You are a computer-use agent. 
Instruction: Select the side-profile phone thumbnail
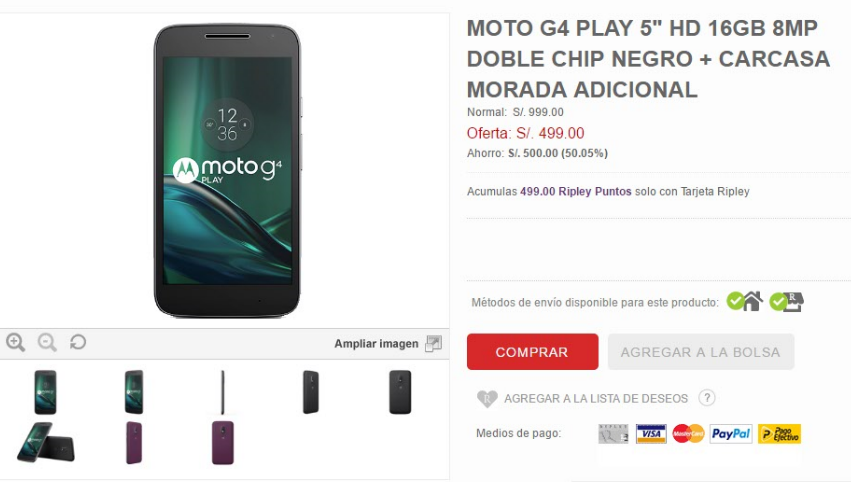pos(223,392)
